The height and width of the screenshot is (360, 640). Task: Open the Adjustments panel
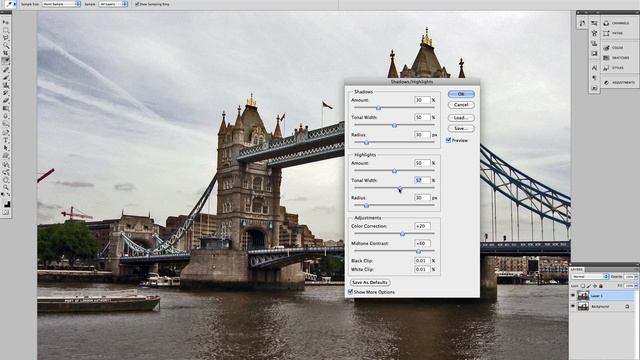pos(619,82)
